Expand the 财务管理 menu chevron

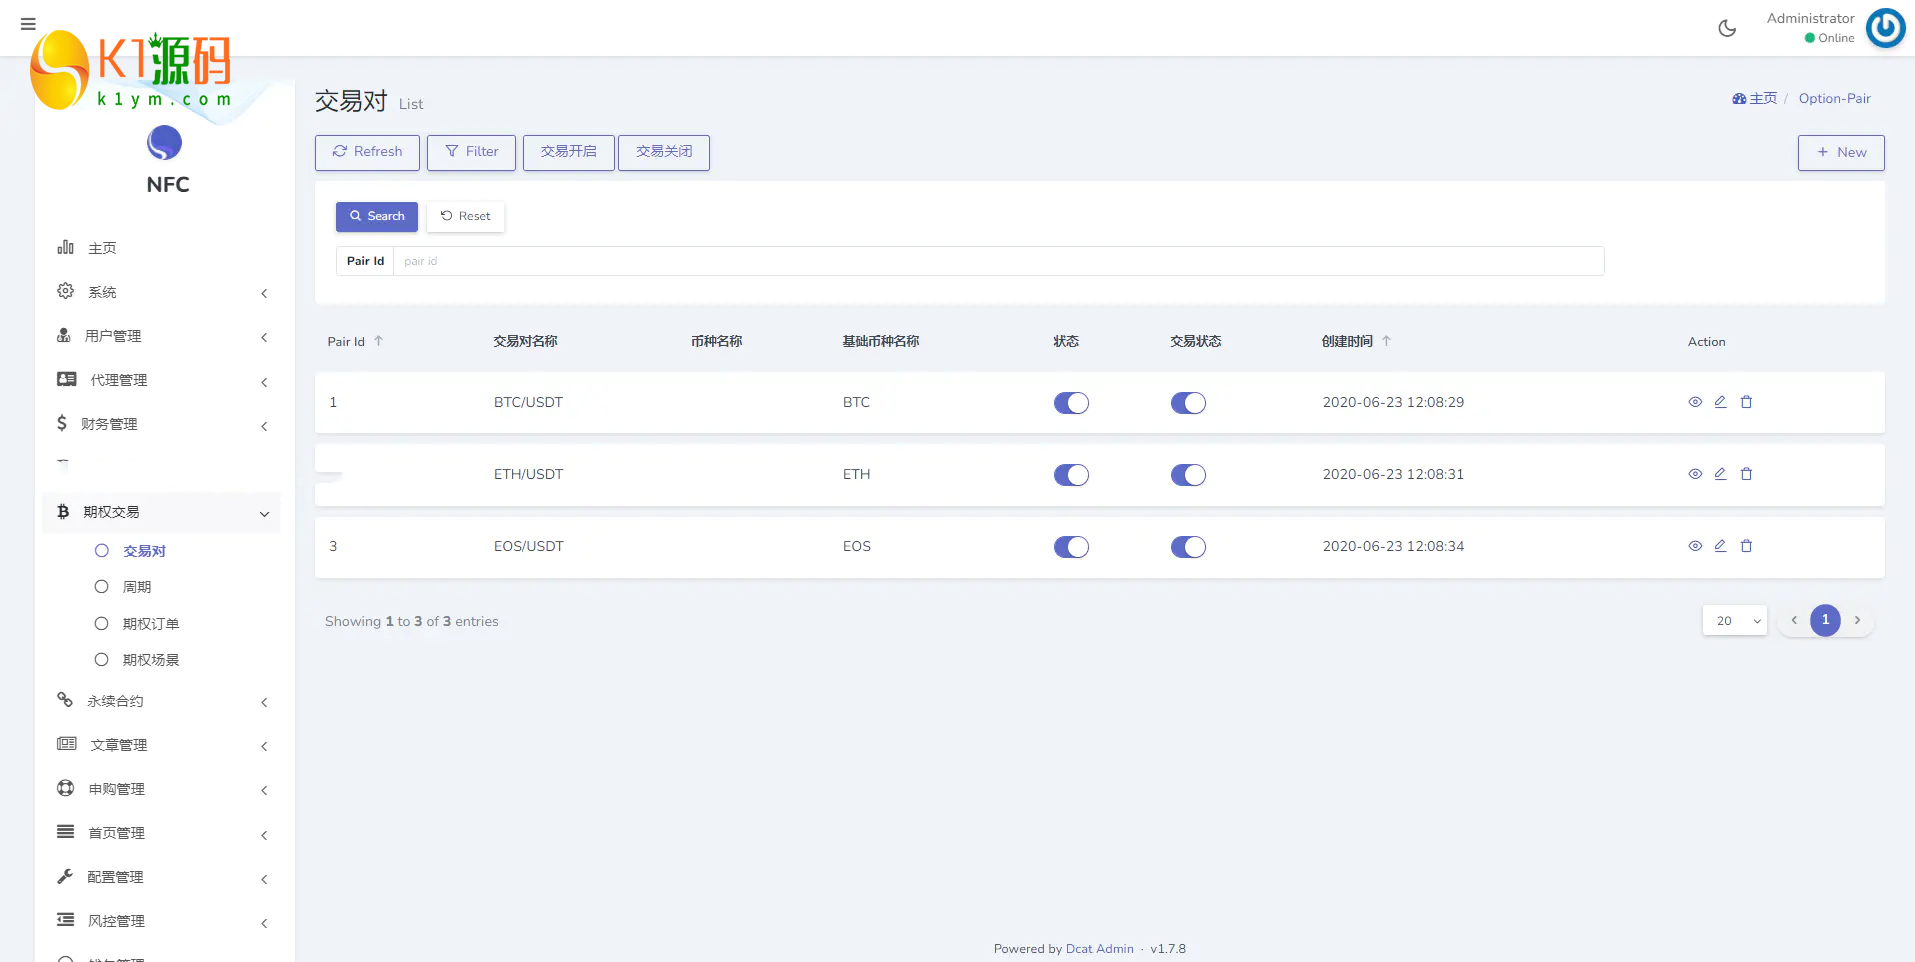tap(264, 426)
